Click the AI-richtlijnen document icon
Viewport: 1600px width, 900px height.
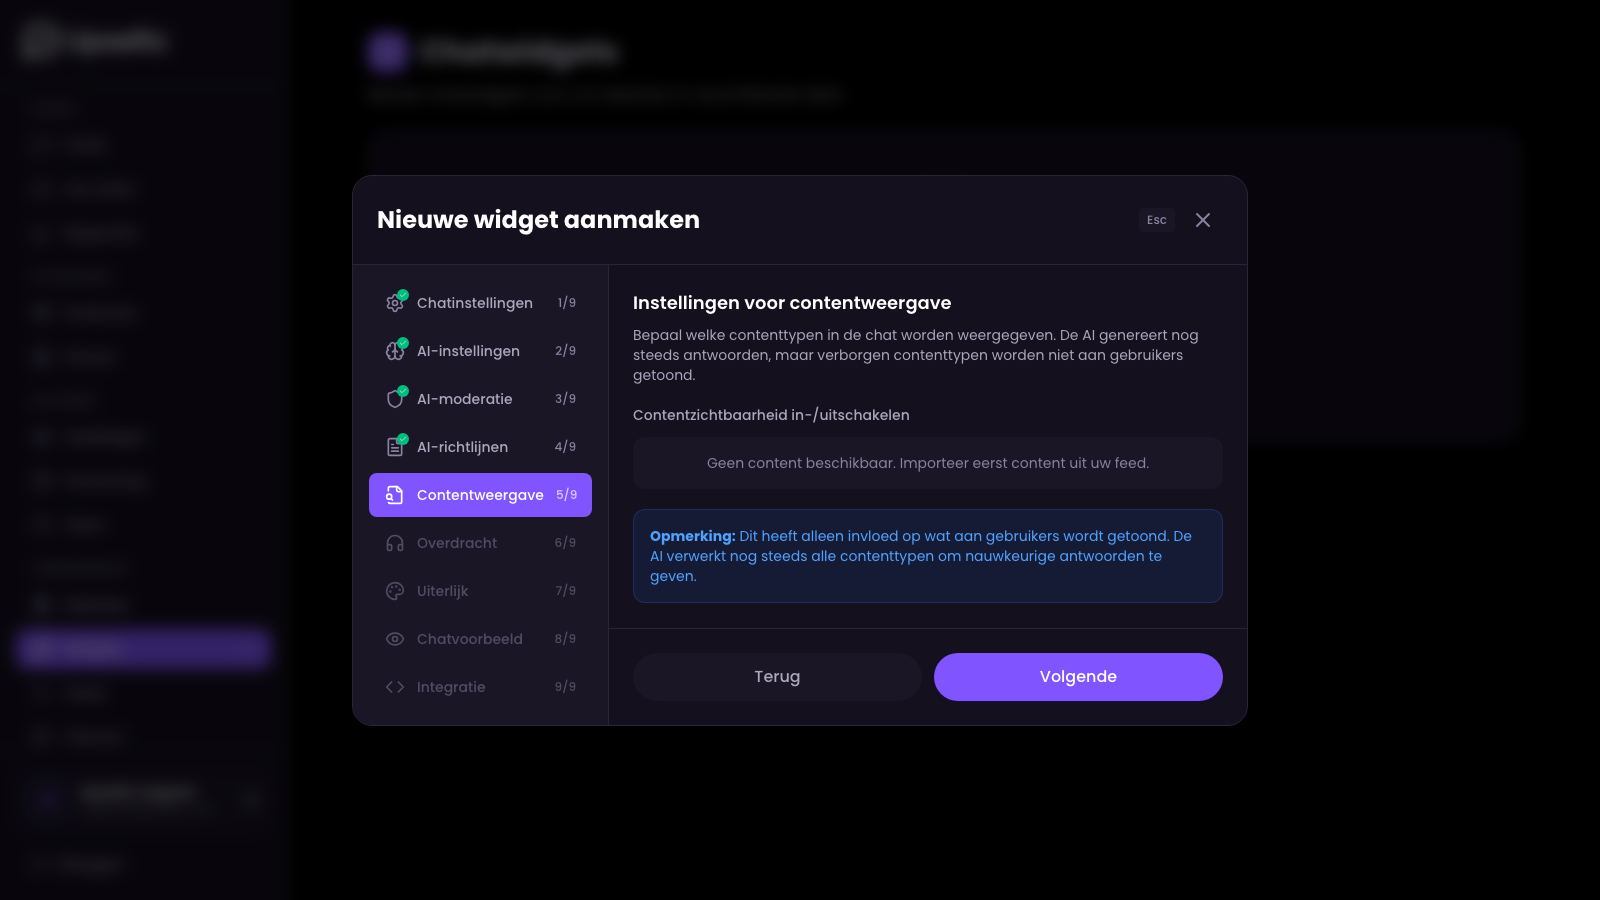tap(395, 447)
